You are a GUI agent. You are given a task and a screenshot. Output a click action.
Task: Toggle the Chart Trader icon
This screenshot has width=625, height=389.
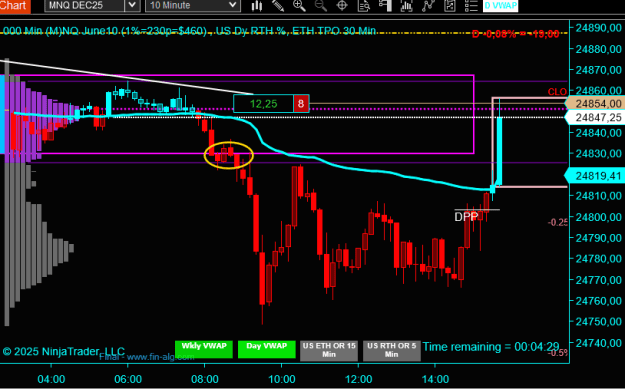point(385,6)
